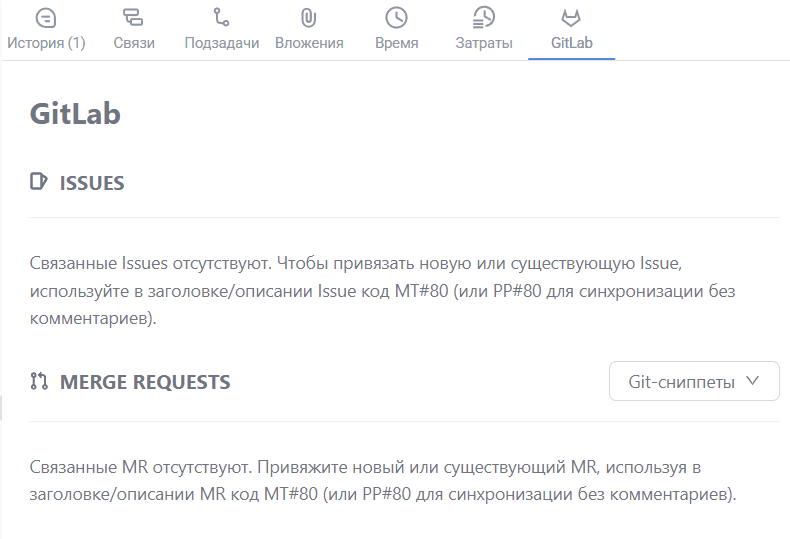Open the Git-сниппеты dropdown

[x=694, y=381]
